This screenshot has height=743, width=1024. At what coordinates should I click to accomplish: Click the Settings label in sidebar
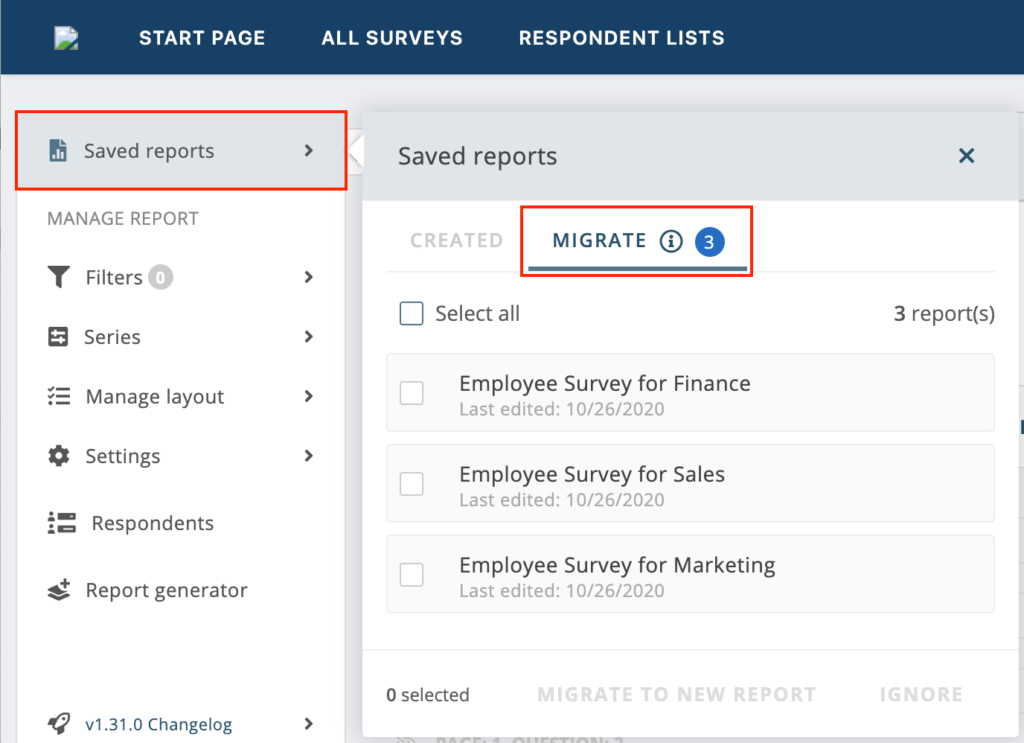pos(123,456)
